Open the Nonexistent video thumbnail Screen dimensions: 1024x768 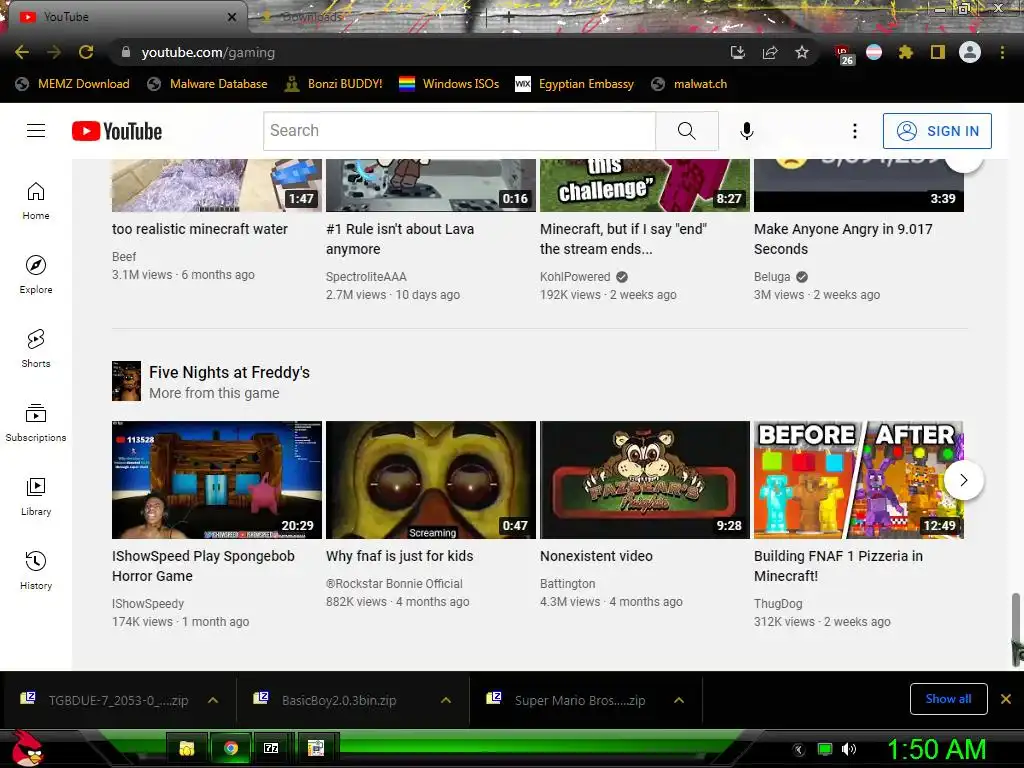point(645,480)
